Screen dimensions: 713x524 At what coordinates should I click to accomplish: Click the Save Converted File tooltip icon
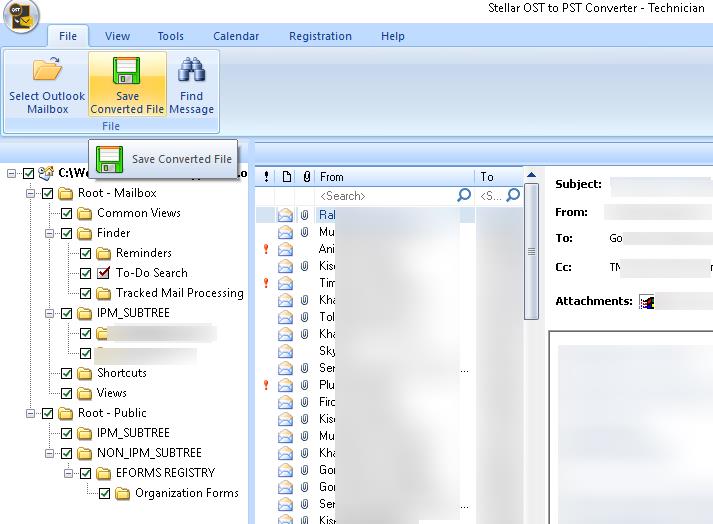click(109, 159)
